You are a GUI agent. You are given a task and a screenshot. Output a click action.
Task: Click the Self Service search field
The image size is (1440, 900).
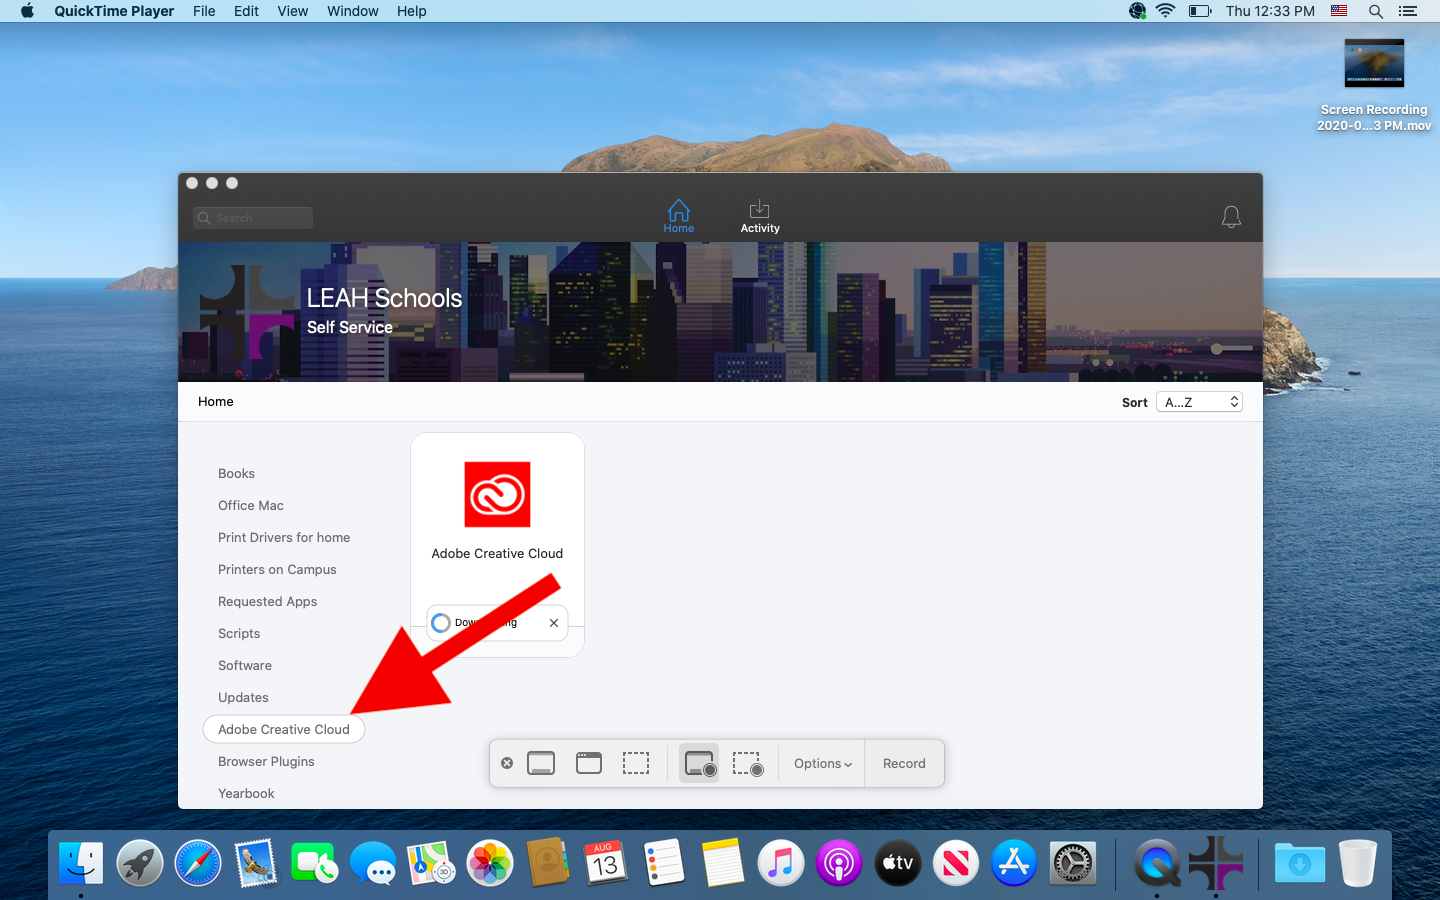(253, 218)
